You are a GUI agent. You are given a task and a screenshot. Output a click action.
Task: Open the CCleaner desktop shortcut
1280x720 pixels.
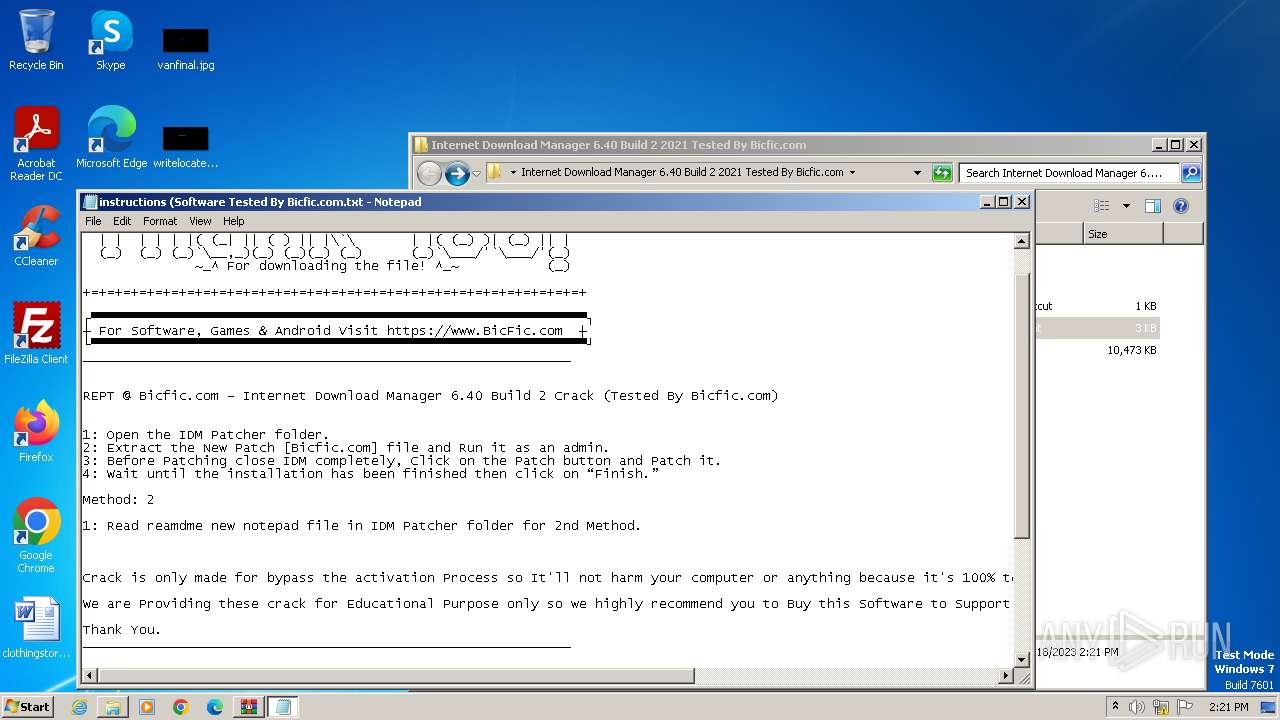tap(36, 236)
